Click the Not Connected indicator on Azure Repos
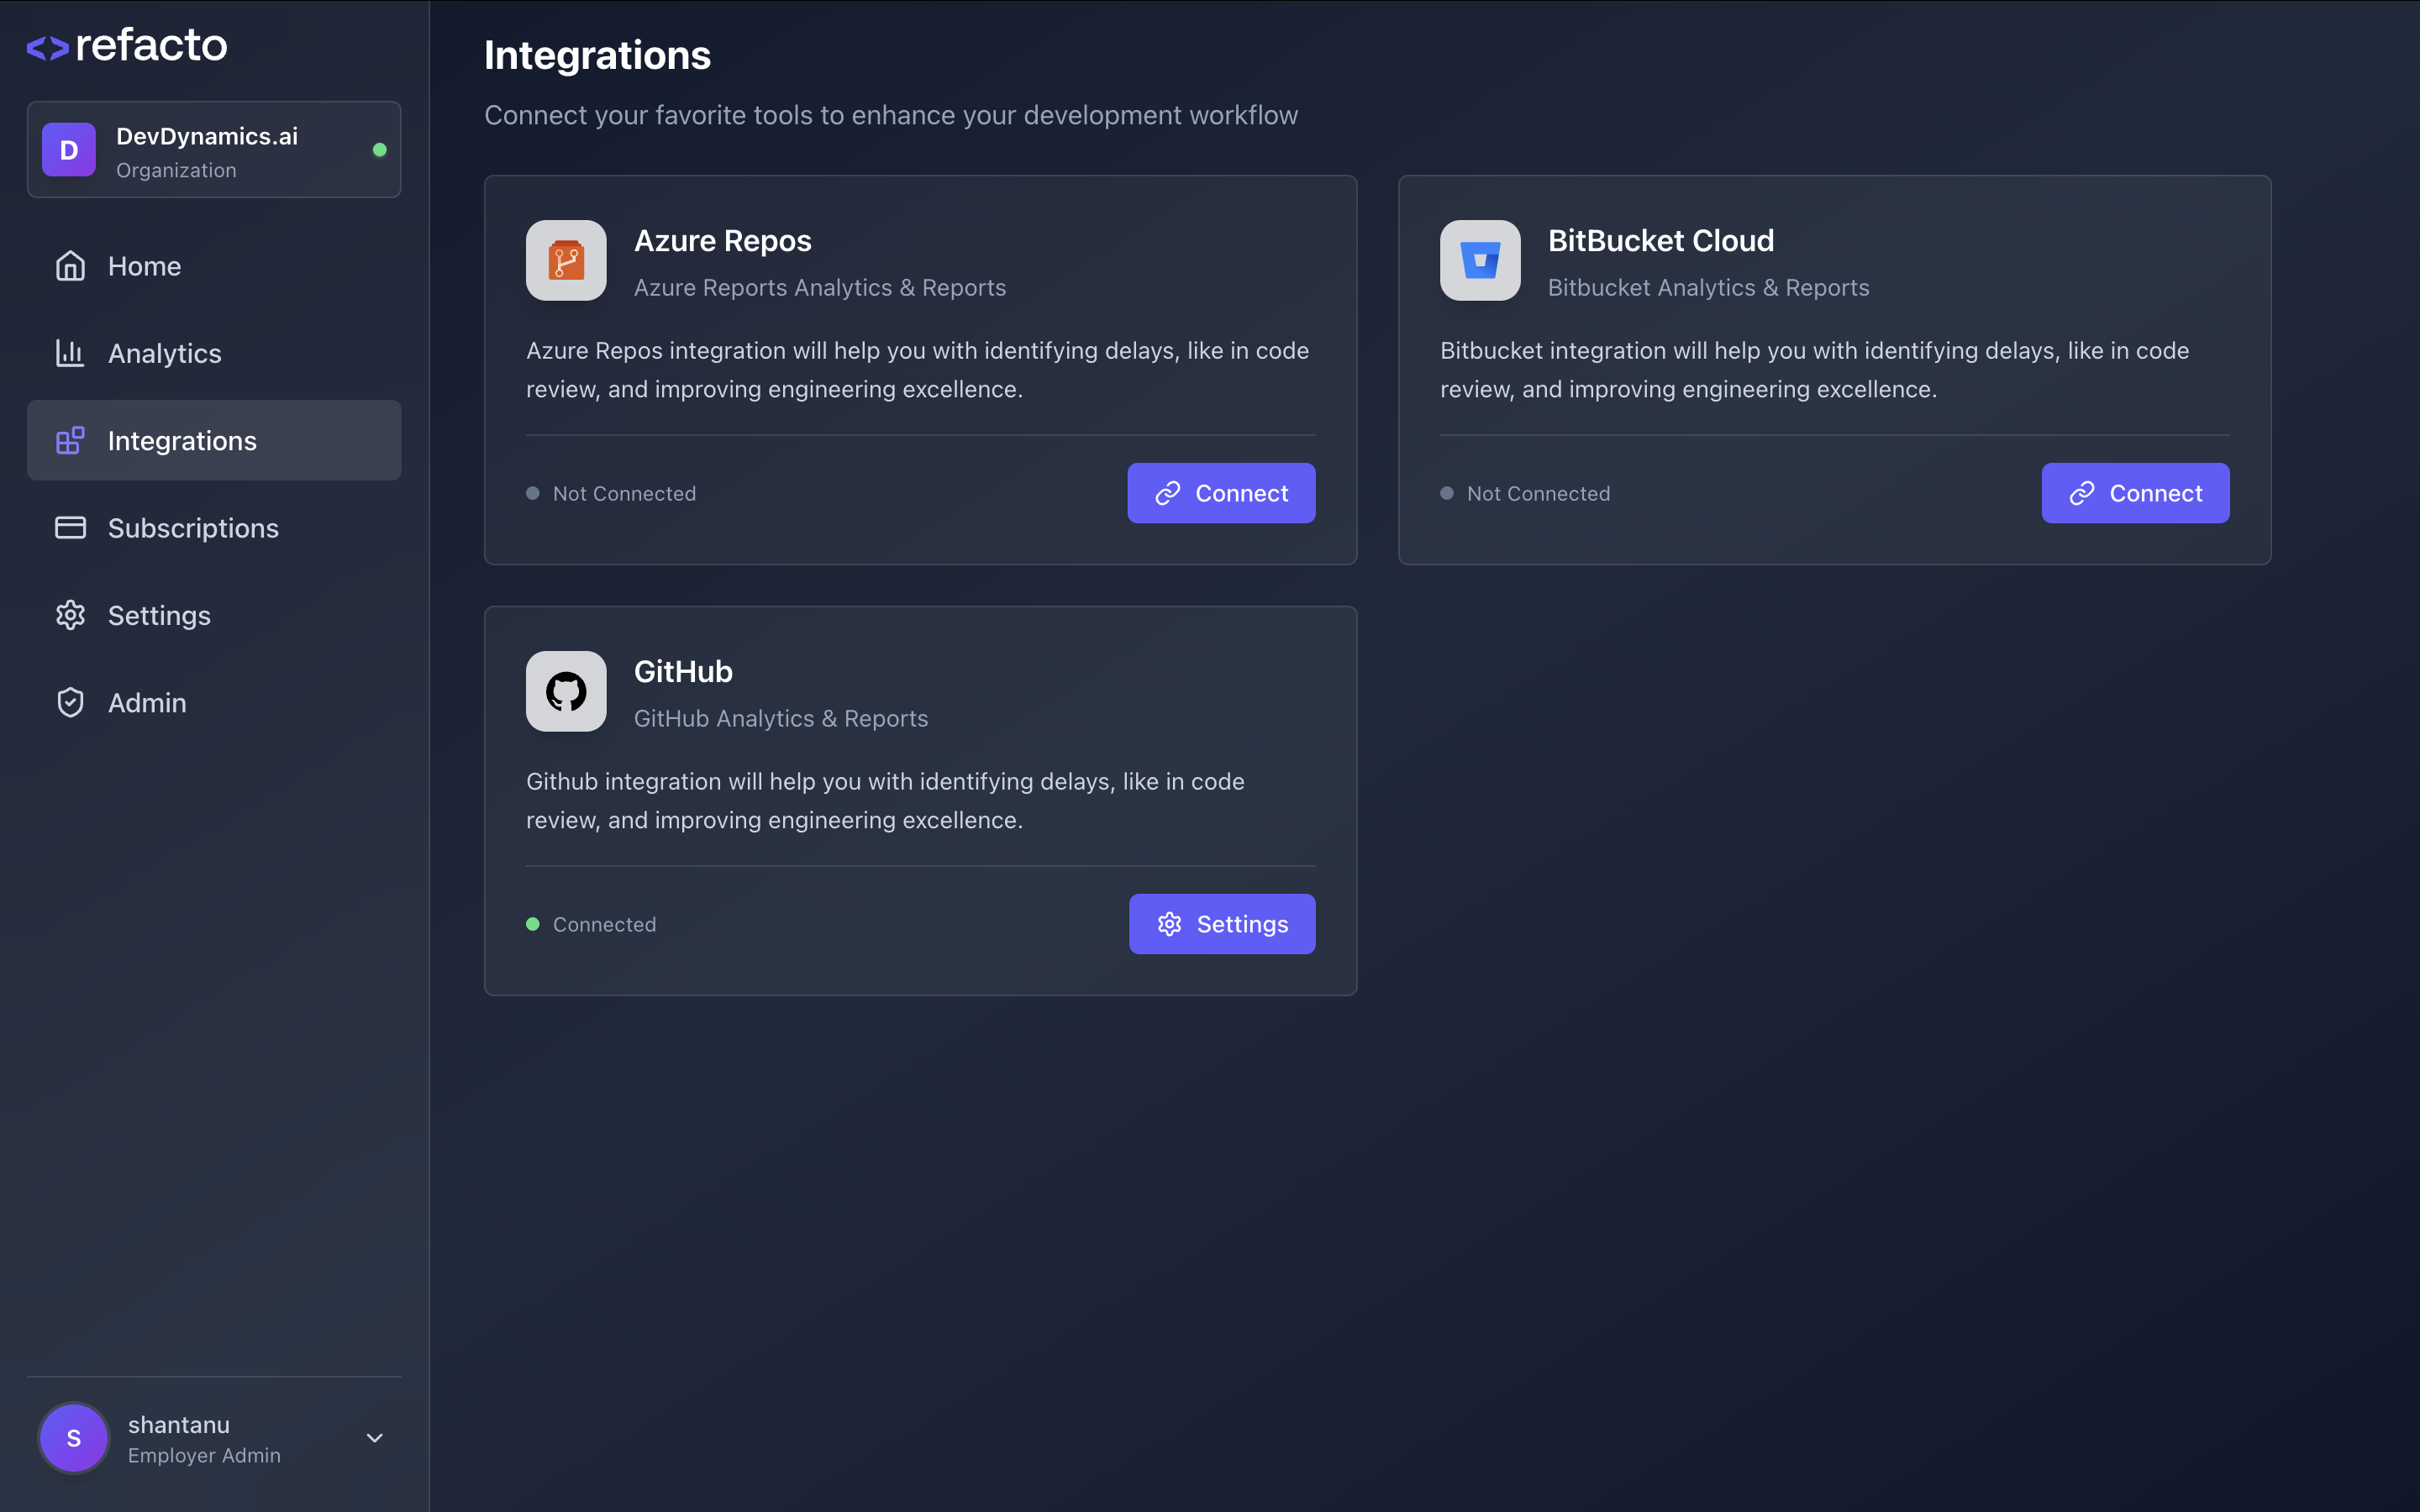This screenshot has width=2420, height=1512. pyautogui.click(x=611, y=493)
